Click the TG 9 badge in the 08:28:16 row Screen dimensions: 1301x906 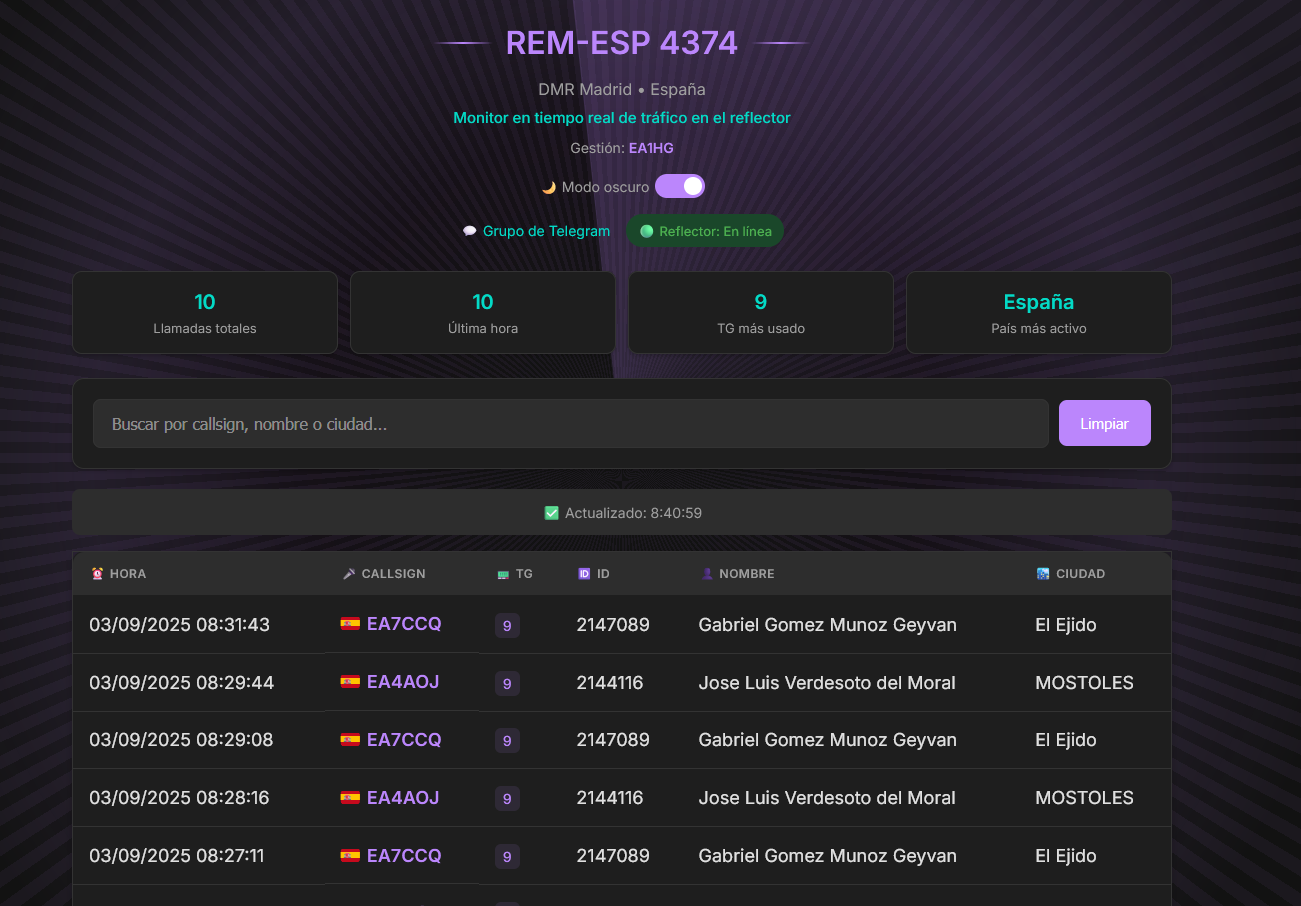pos(507,798)
